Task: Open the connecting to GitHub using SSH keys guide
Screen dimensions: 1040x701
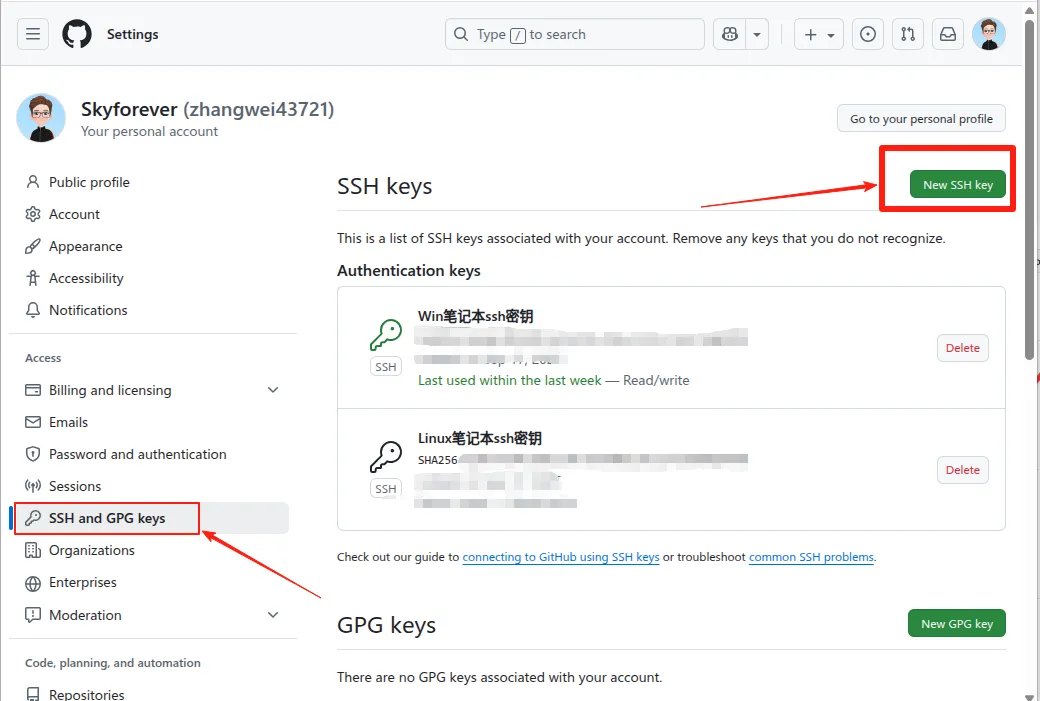Action: 560,557
